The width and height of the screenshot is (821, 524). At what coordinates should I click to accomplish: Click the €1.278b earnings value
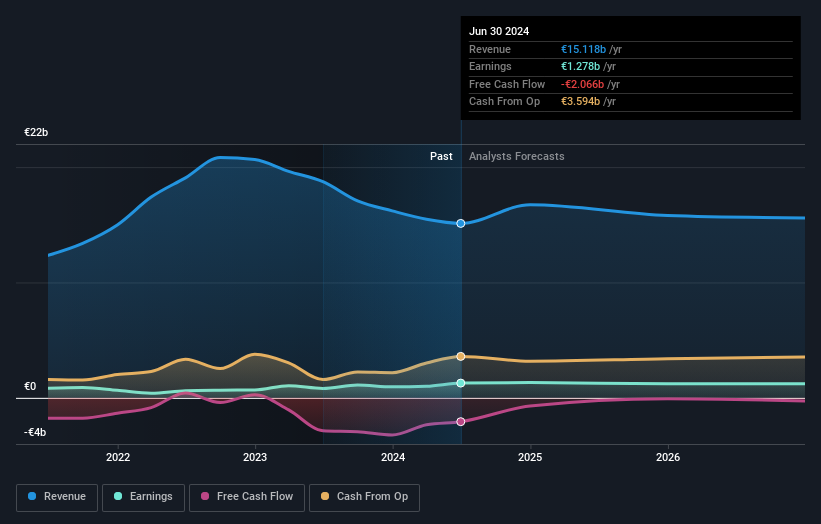coord(580,66)
